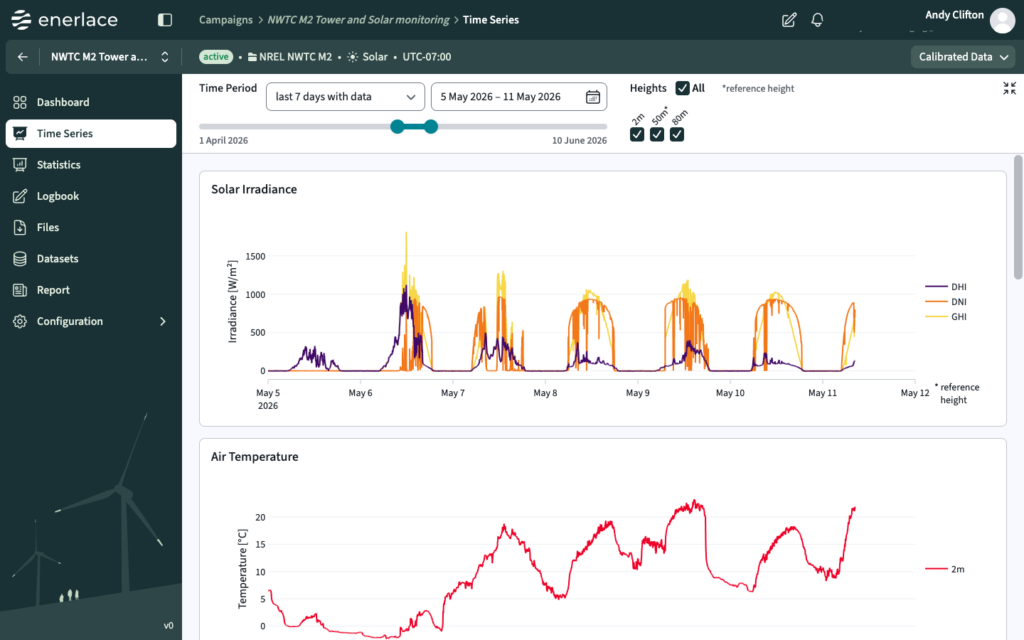1024x640 pixels.
Task: Go back with the left arrow
Action: 22,57
